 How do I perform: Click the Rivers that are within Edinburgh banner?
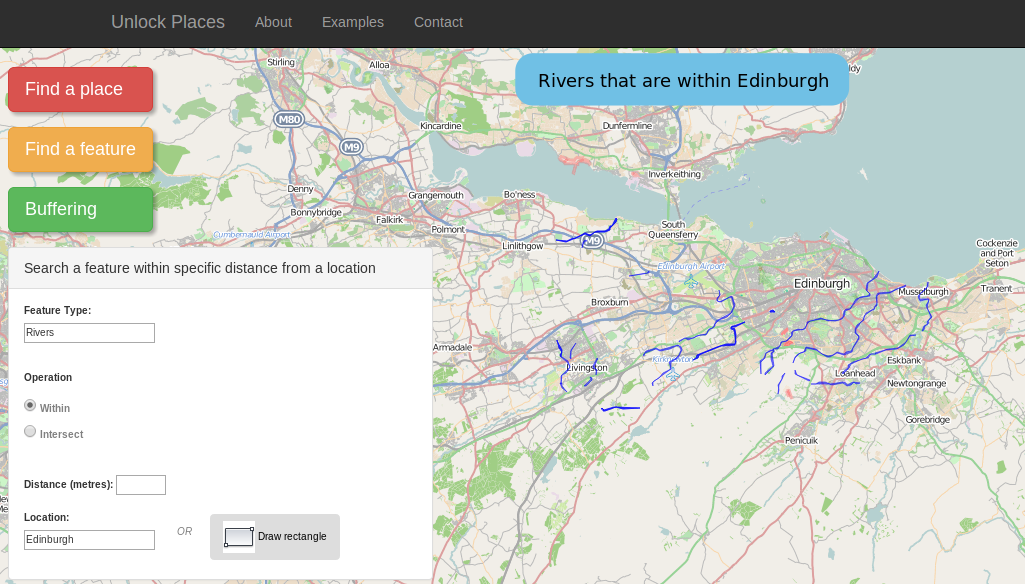point(682,80)
